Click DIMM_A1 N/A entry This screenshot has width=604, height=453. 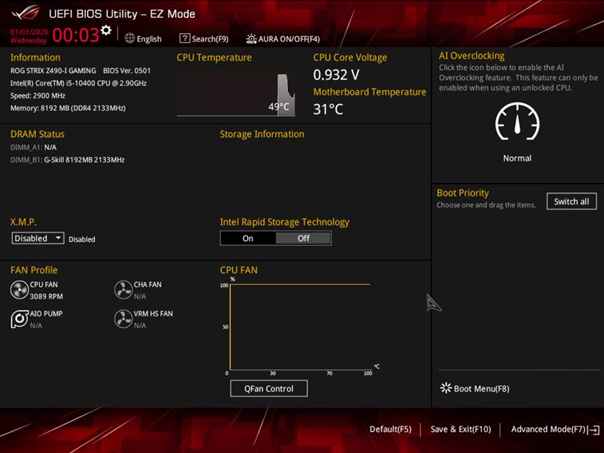(x=34, y=148)
